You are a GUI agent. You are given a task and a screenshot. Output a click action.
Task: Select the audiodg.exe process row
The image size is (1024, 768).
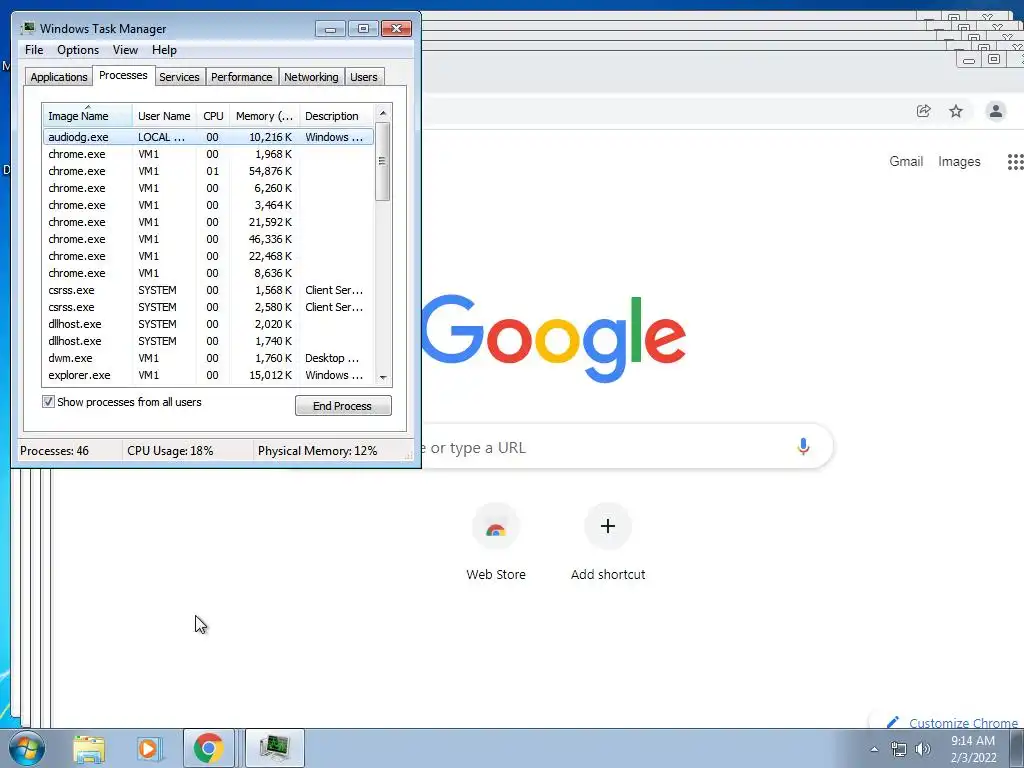coord(208,137)
